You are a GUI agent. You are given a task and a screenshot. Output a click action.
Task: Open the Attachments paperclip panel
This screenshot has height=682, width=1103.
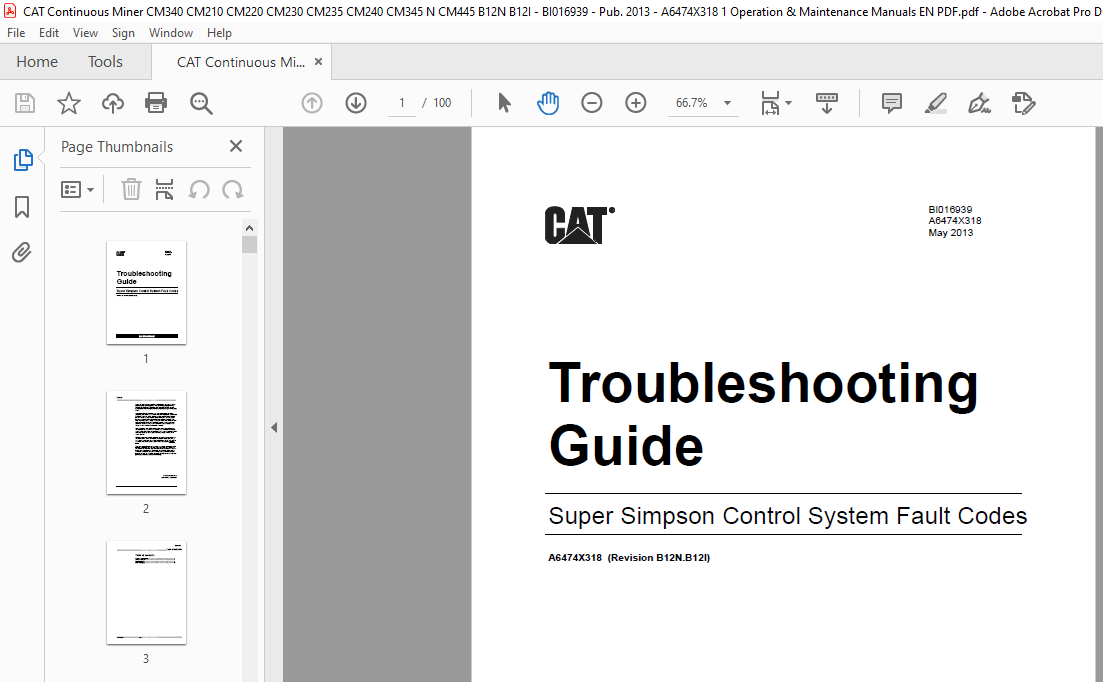tap(22, 252)
